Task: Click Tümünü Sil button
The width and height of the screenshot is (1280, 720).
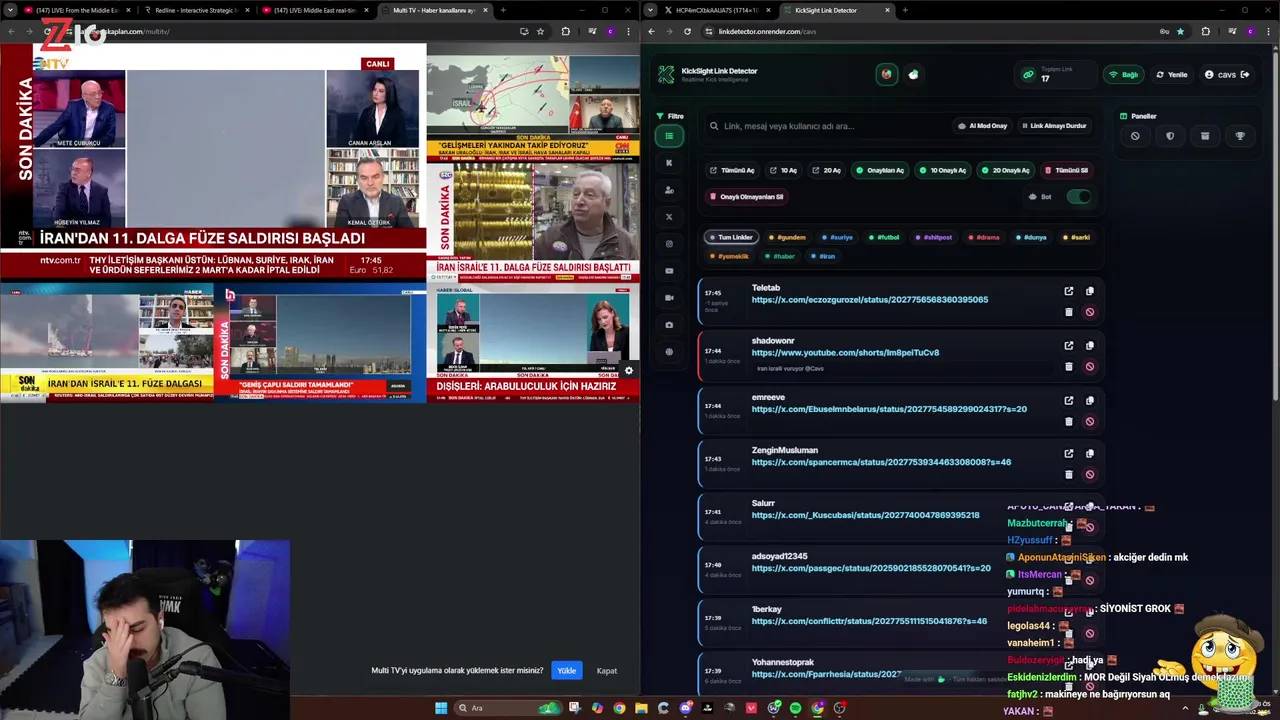Action: [1067, 170]
